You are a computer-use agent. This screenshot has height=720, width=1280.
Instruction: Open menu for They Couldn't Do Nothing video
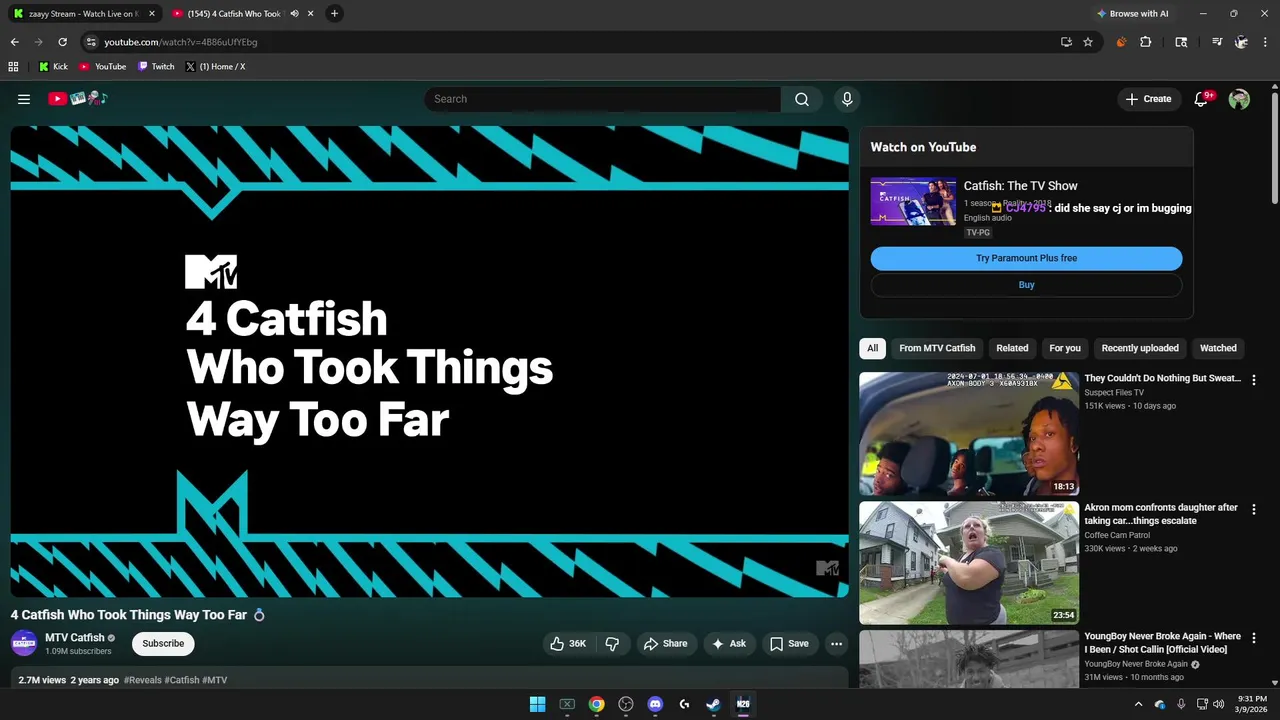coord(1254,380)
